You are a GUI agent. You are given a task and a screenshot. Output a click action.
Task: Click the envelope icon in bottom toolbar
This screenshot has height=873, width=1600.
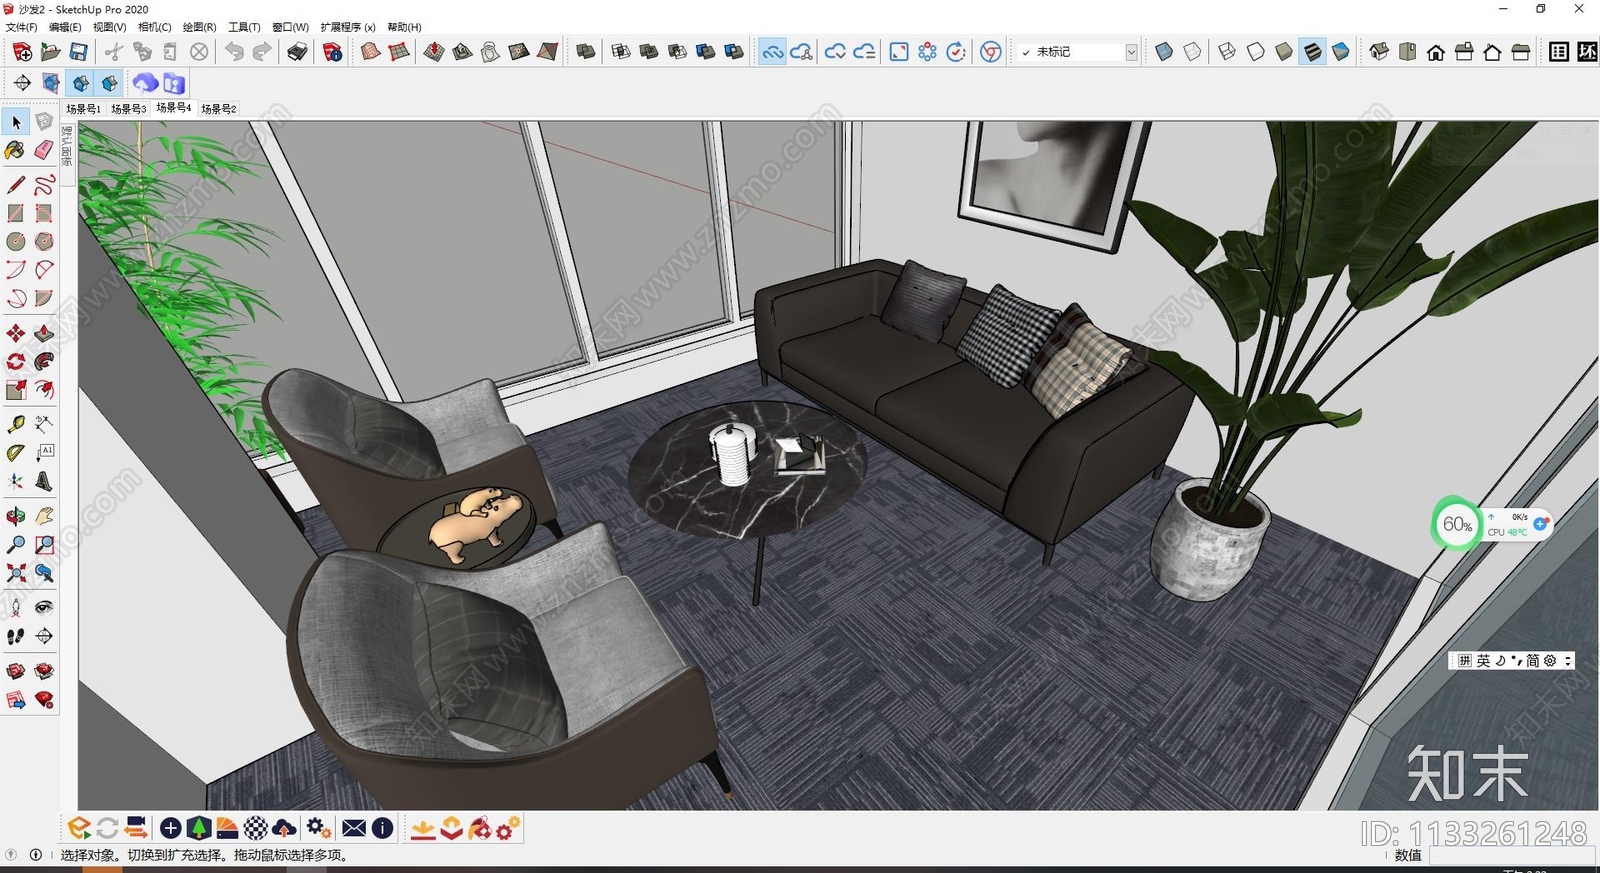[354, 828]
